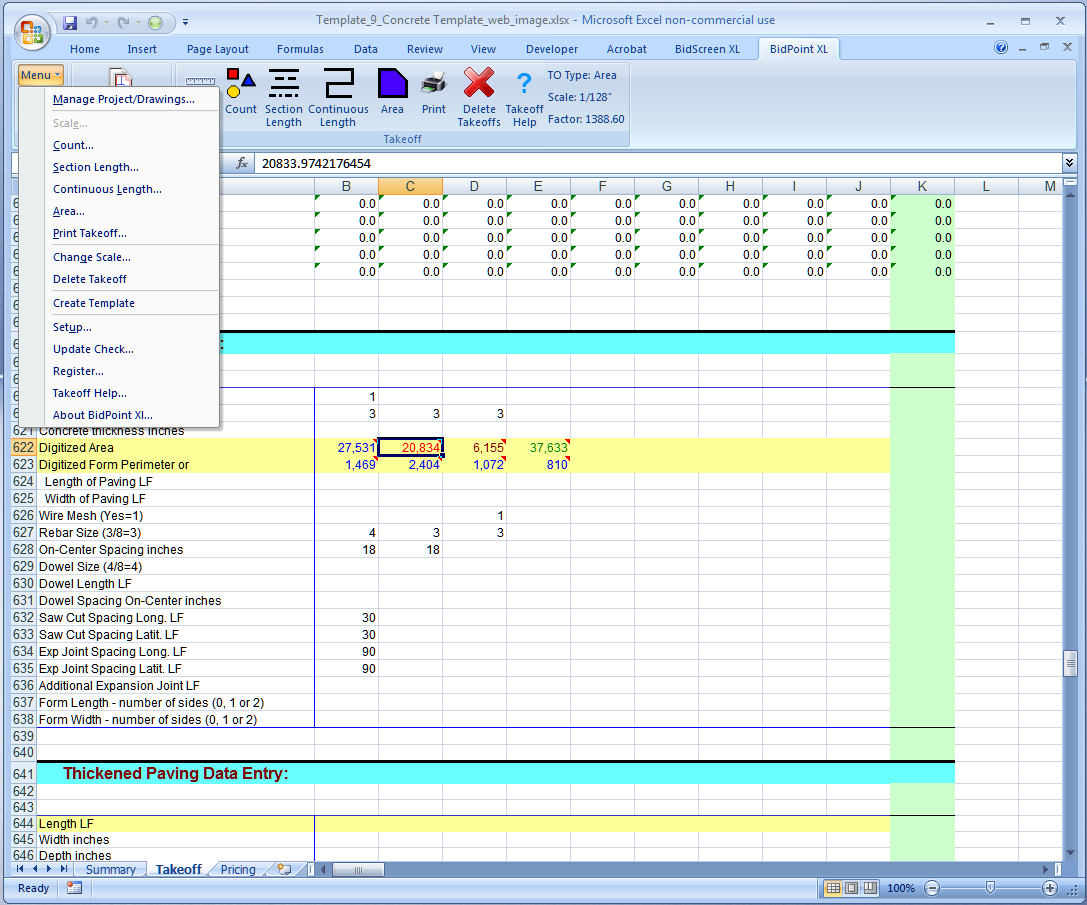
Task: Open the BidPoint Menu dropdown
Action: tap(40, 74)
